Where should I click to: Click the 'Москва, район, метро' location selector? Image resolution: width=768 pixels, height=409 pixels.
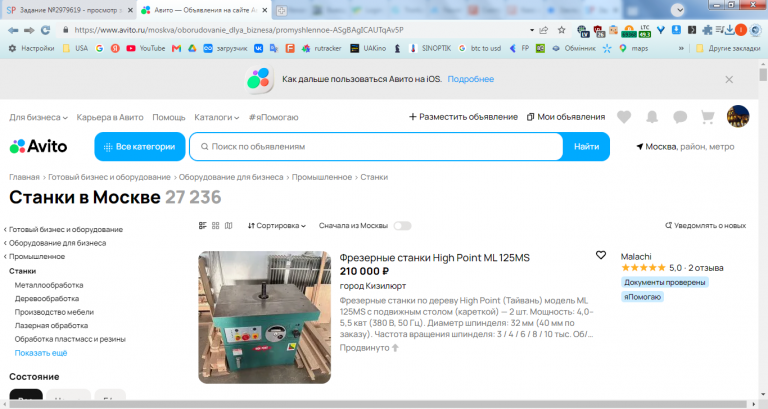(x=685, y=146)
